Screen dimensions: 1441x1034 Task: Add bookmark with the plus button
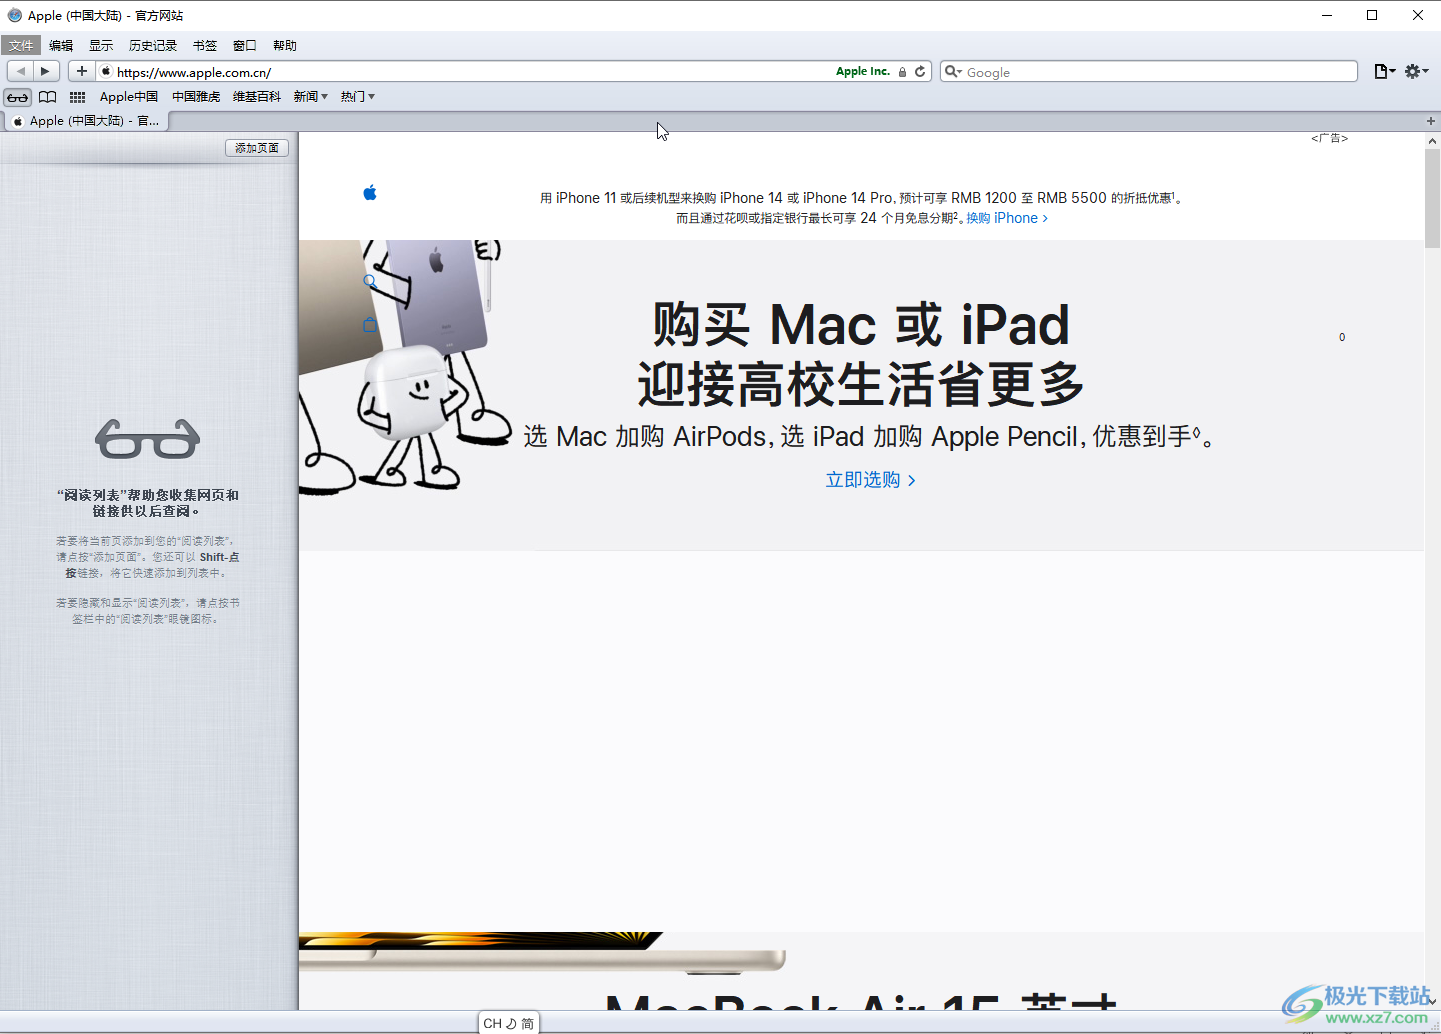click(x=82, y=71)
